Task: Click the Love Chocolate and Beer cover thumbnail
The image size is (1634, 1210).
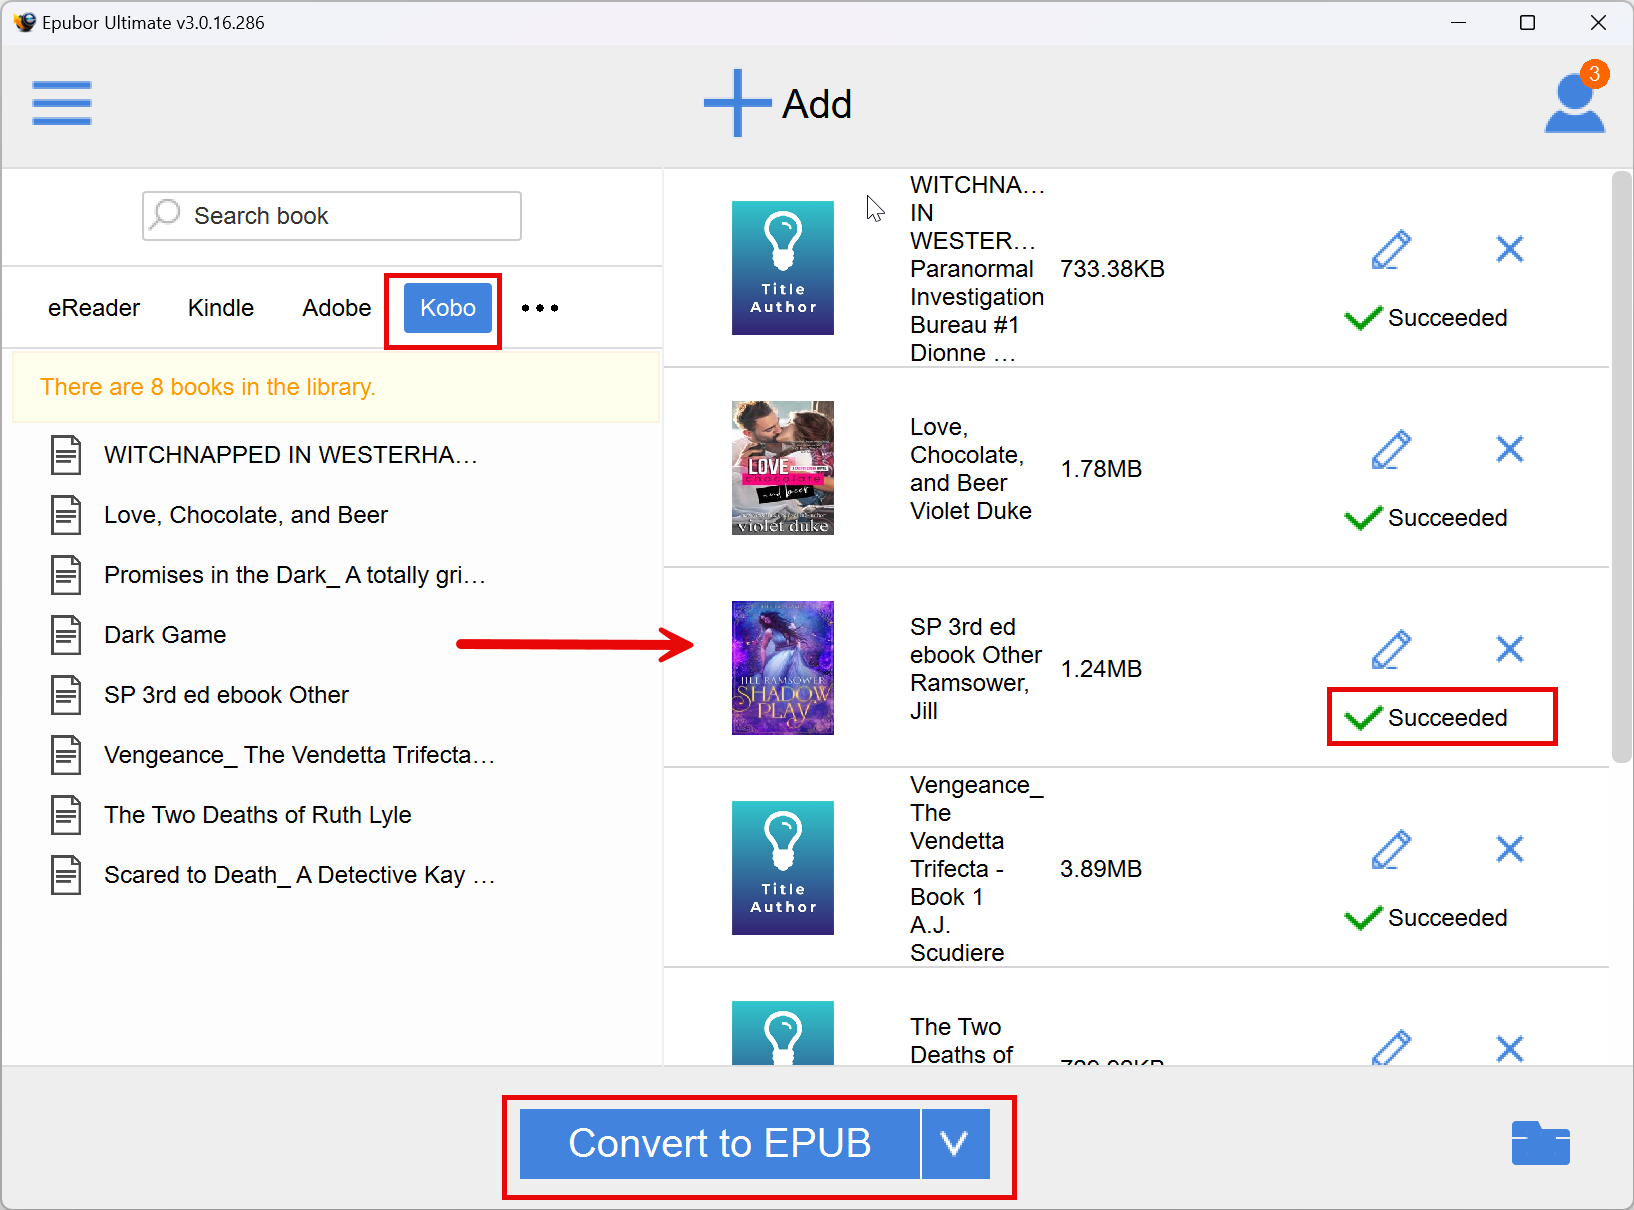Action: point(783,468)
